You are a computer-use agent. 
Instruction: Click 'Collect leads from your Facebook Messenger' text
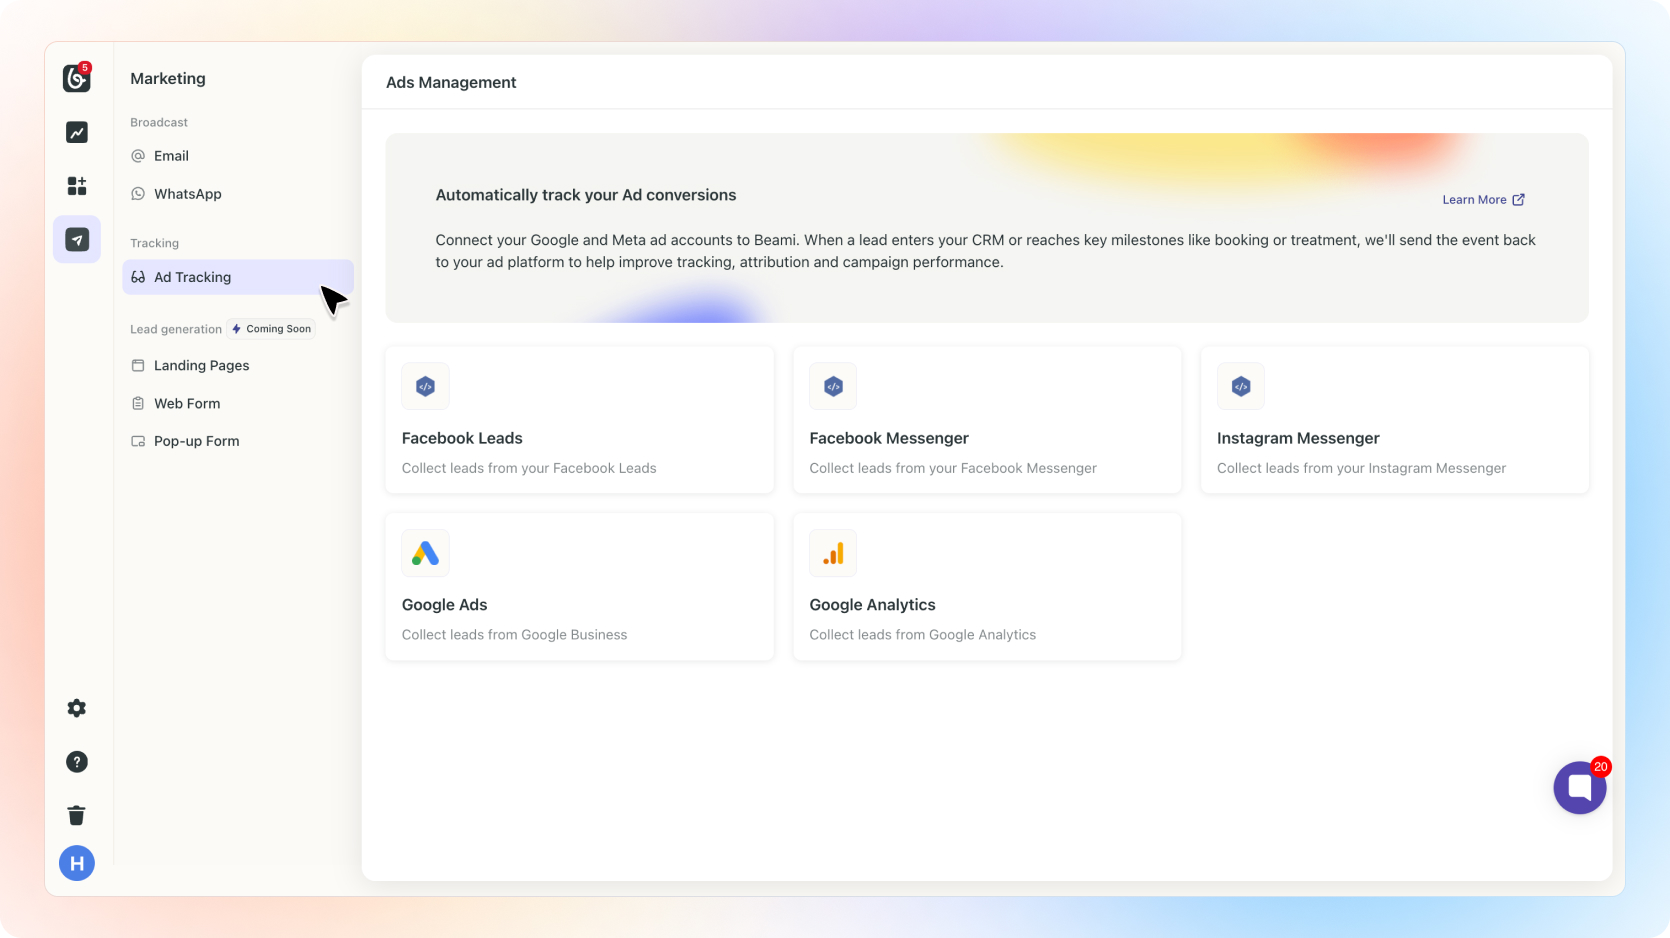[x=953, y=468]
